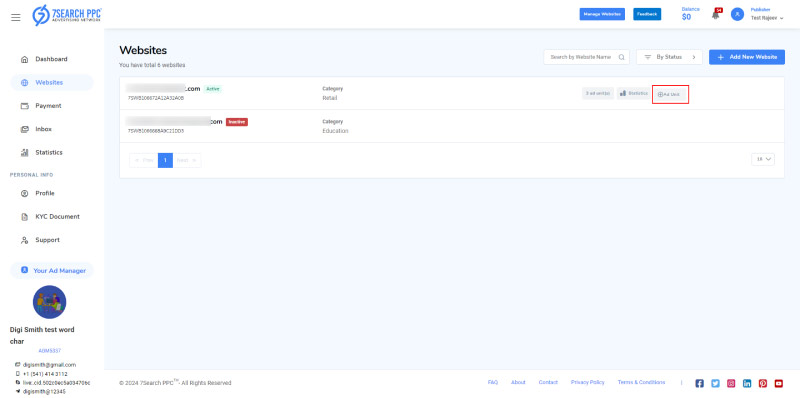Click the Next pagination button

point(187,160)
